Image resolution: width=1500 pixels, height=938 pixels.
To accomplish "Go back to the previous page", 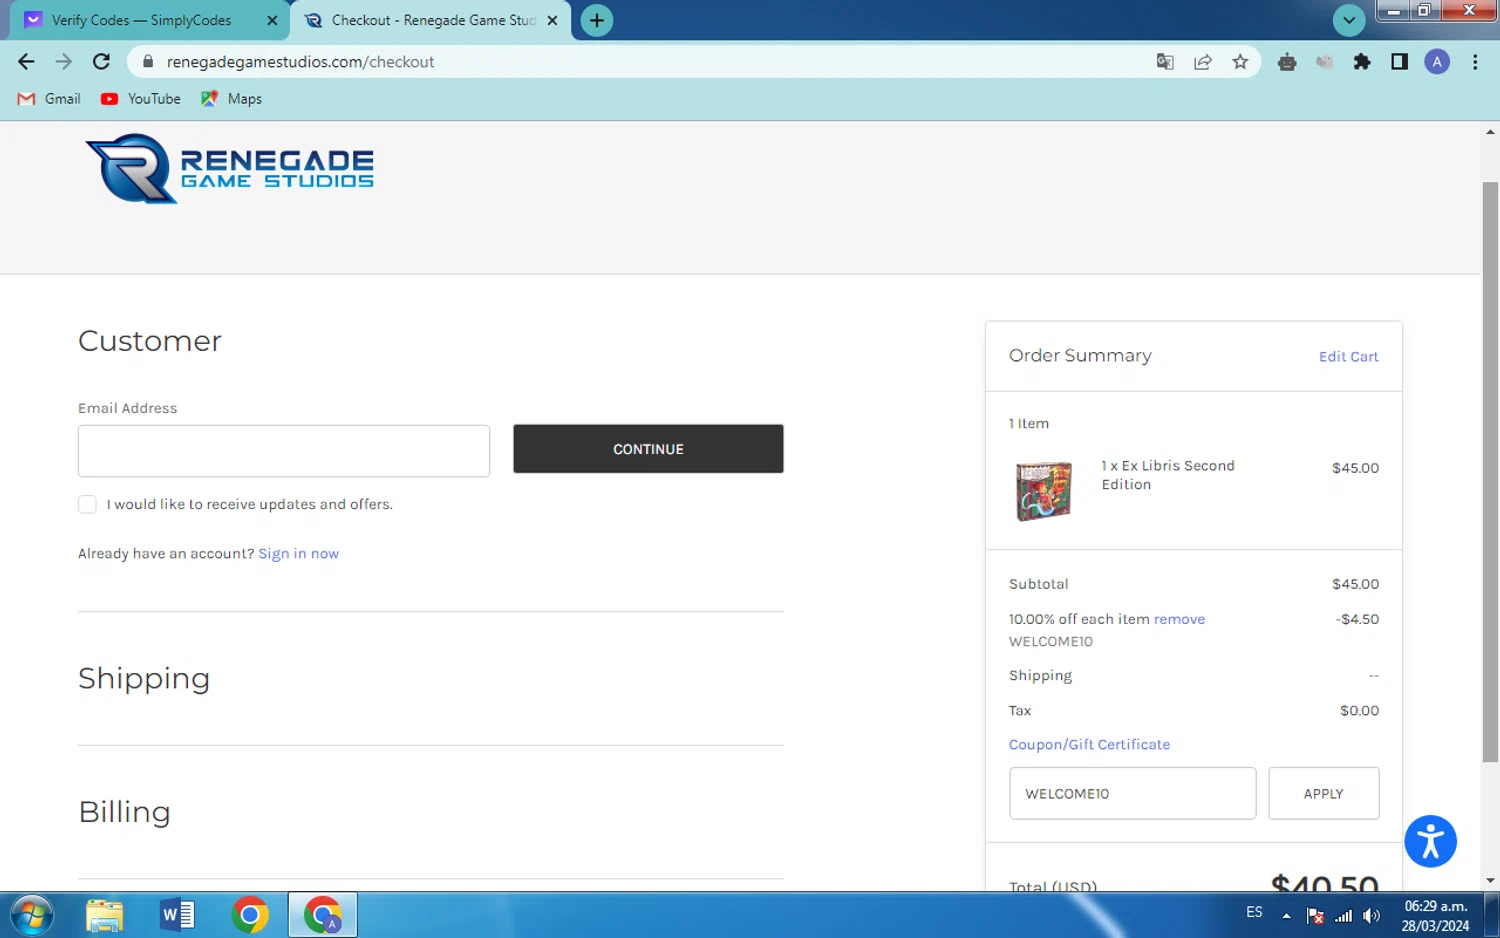I will click(x=26, y=62).
